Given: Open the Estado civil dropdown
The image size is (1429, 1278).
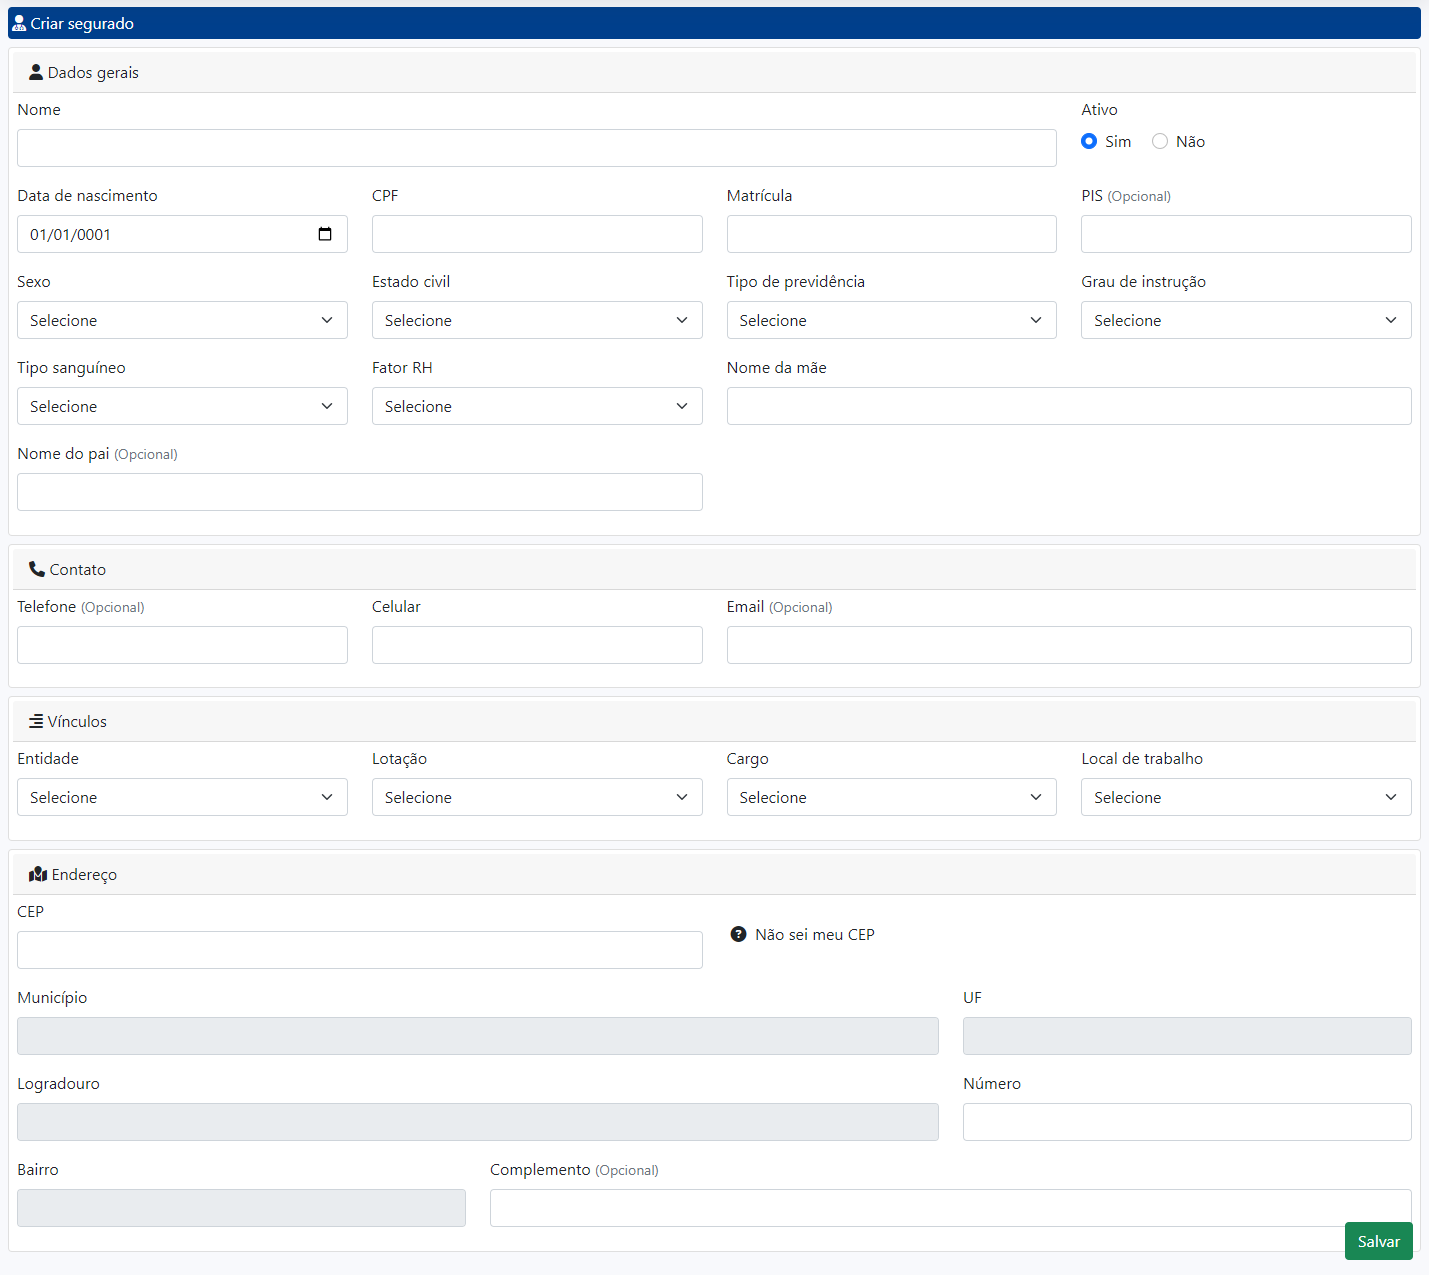Looking at the screenshot, I should 537,320.
